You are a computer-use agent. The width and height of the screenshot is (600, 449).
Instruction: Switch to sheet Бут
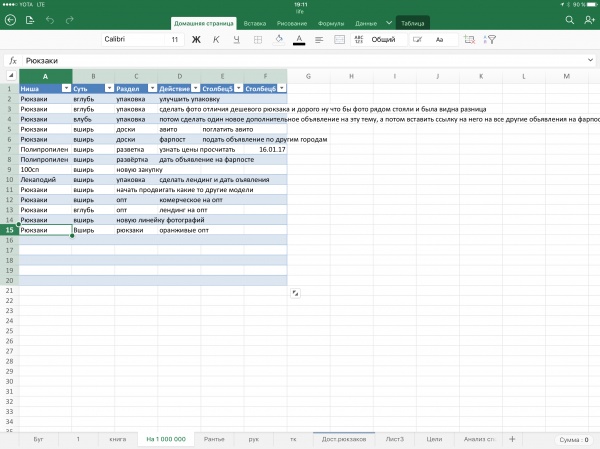point(38,439)
